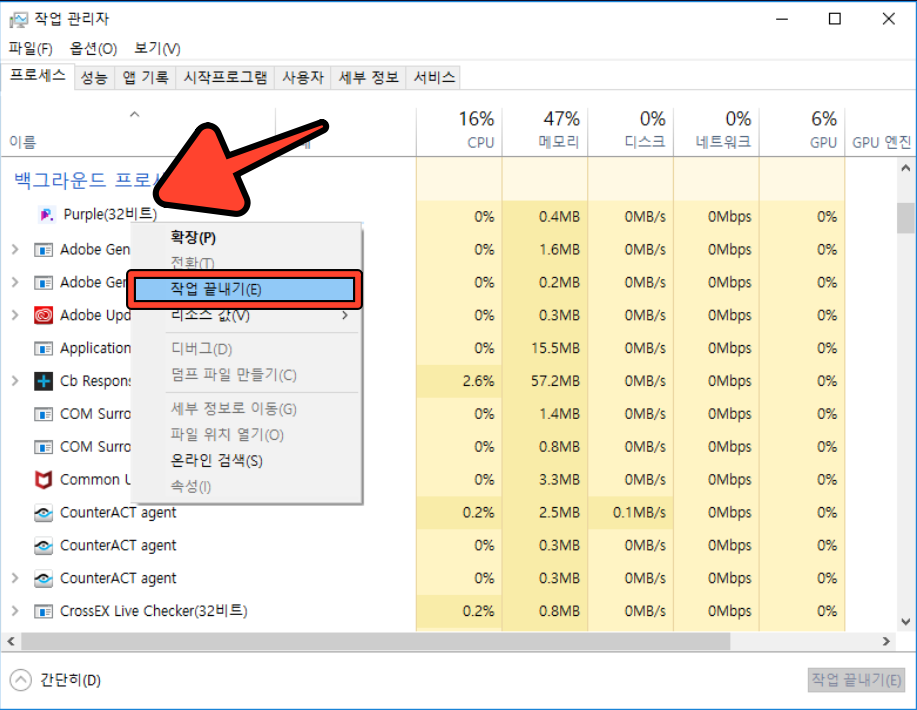Choose 확장(P) in context menu
This screenshot has height=710, width=917.
click(x=246, y=237)
